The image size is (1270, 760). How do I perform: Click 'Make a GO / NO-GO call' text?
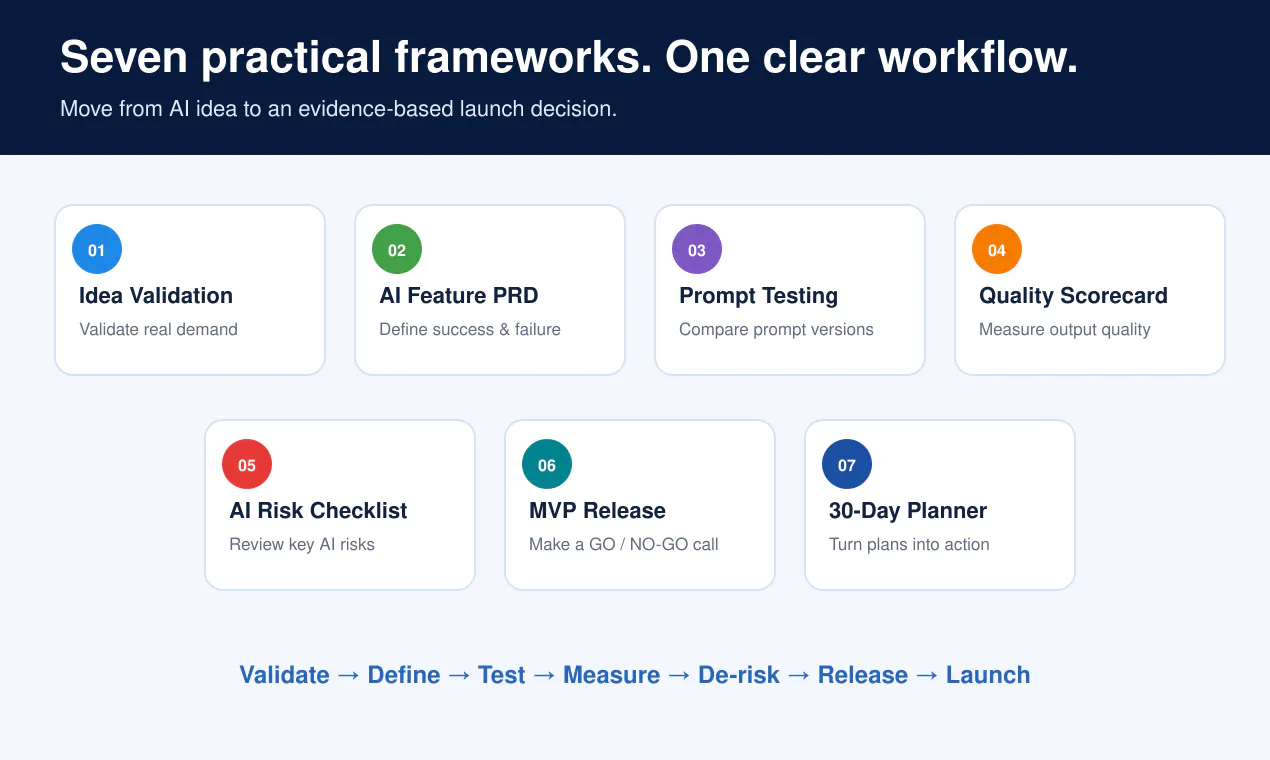[624, 545]
